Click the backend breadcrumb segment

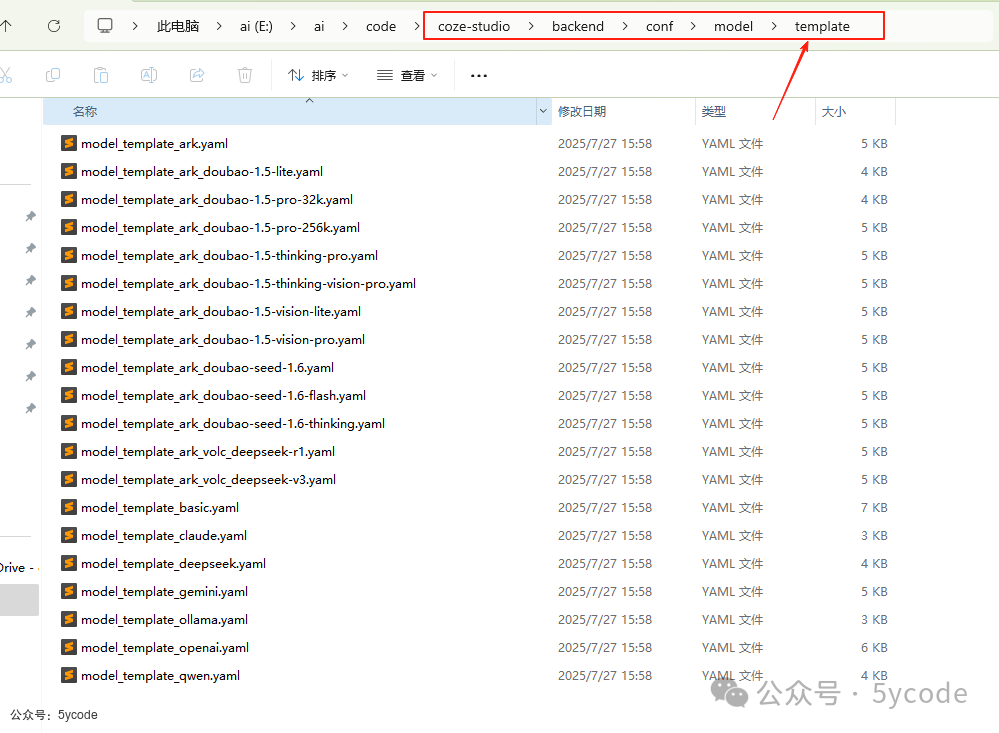pos(578,26)
